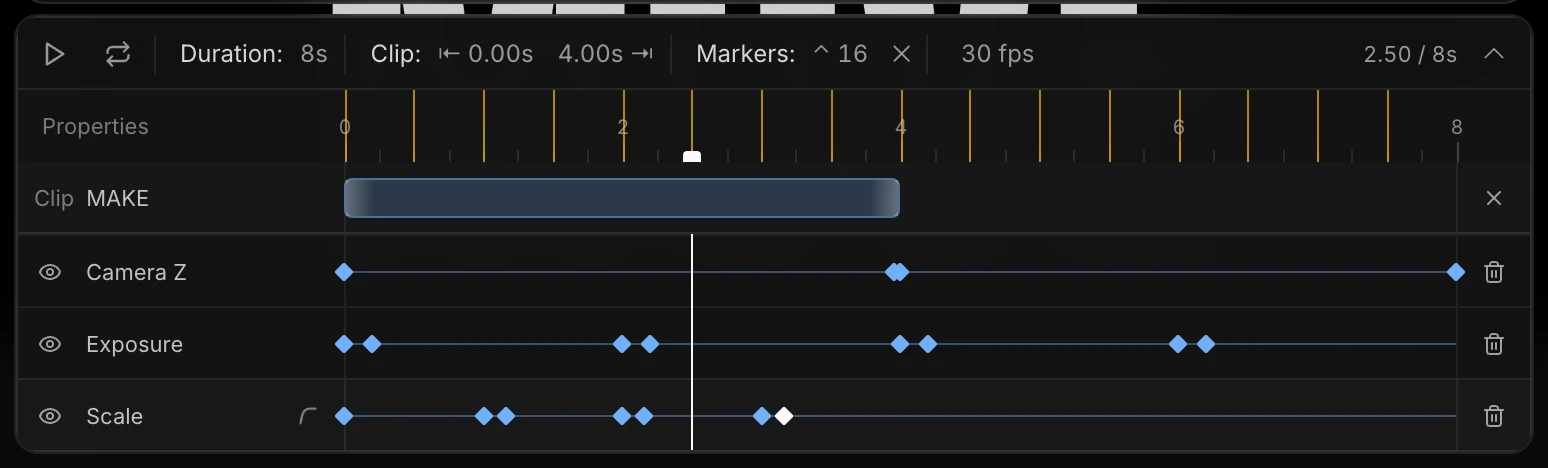Toggle Camera Z track visibility
The image size is (1548, 468).
coord(50,272)
